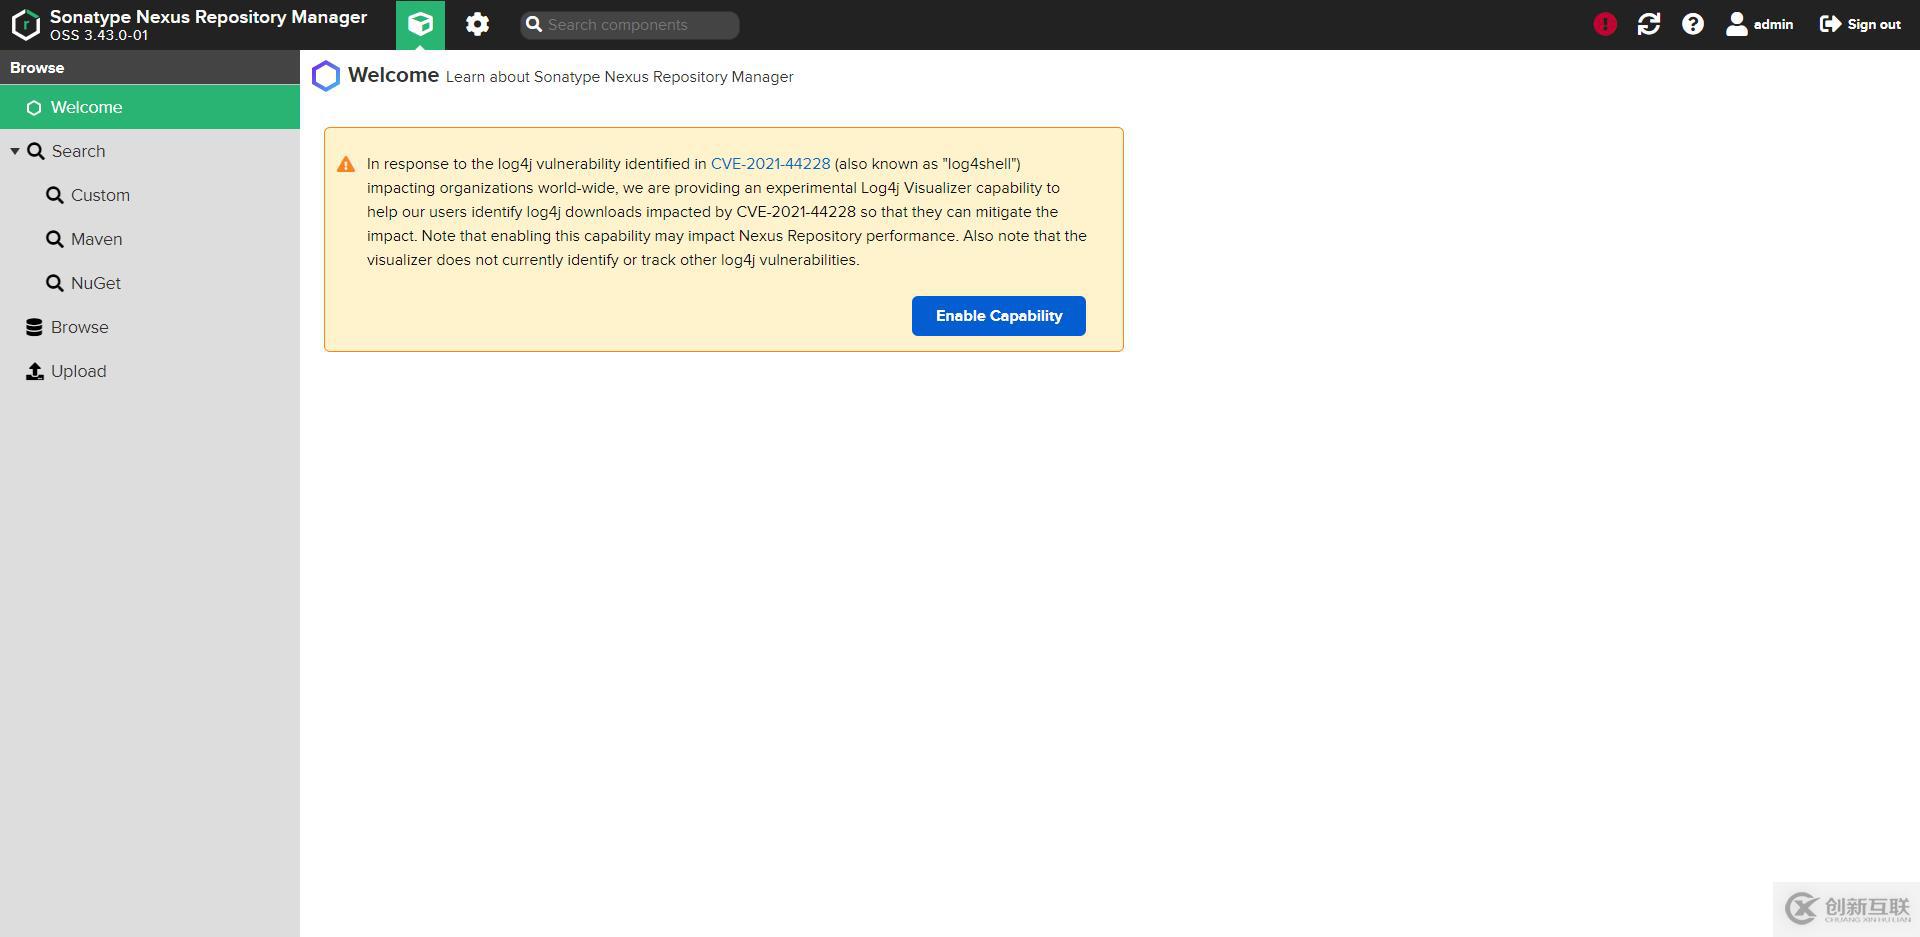This screenshot has width=1920, height=937.
Task: Click the red system status alert icon
Action: [1605, 24]
